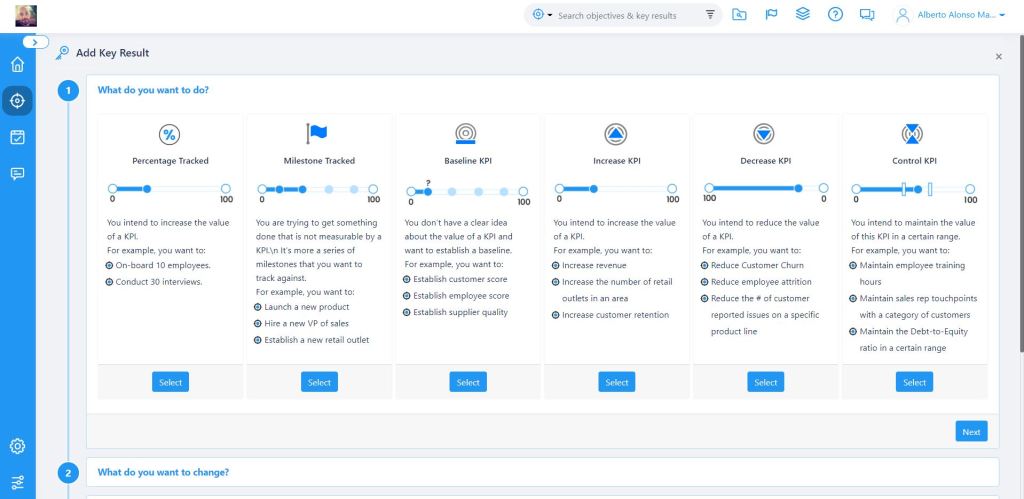Open the settings gear in sidebar
The height and width of the screenshot is (499, 1024).
pyautogui.click(x=17, y=446)
